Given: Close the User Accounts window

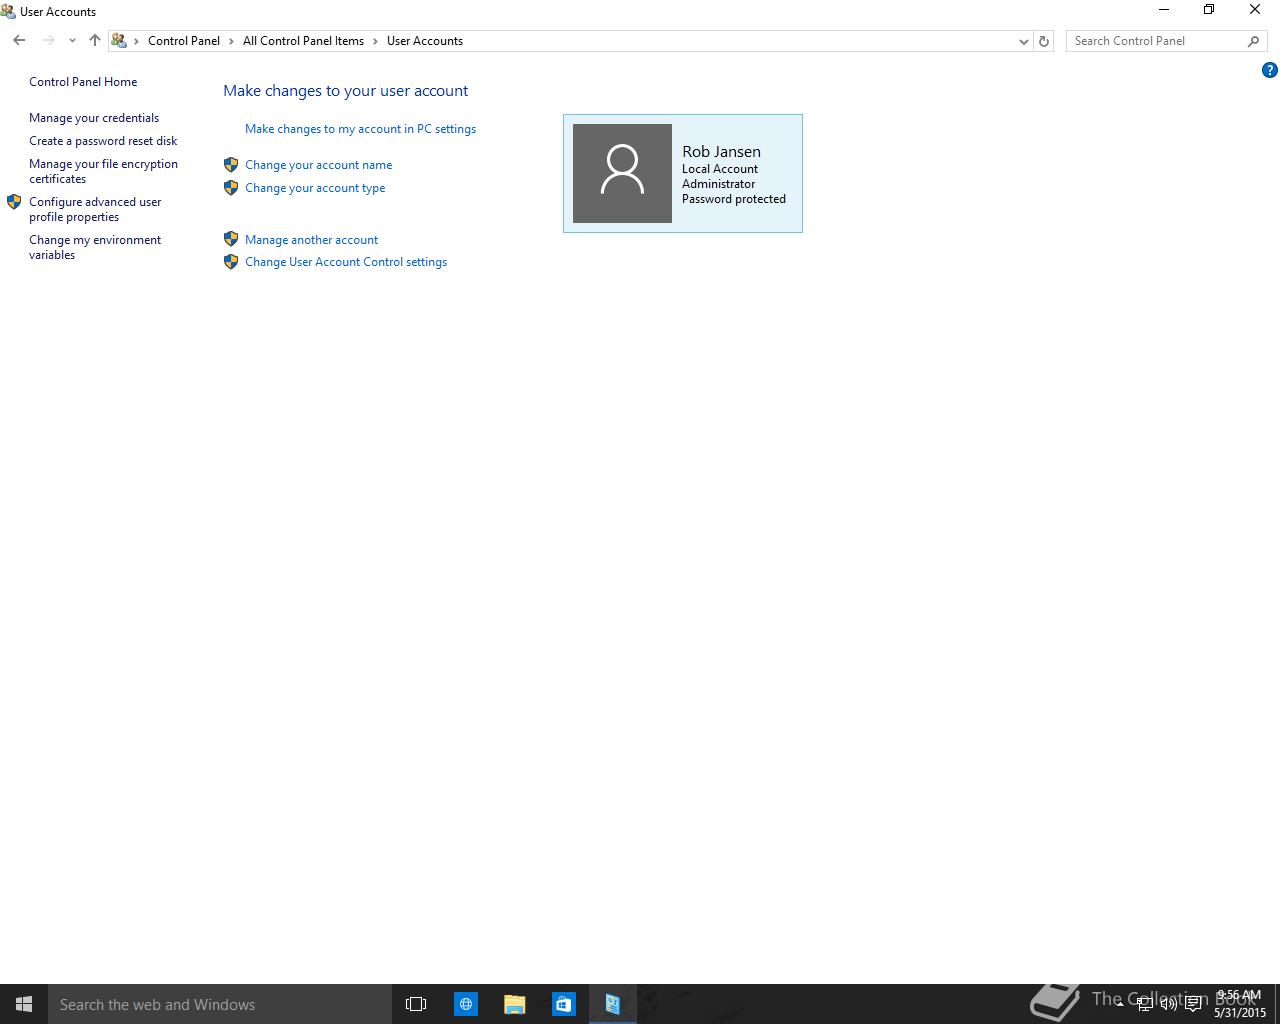Looking at the screenshot, I should pyautogui.click(x=1255, y=10).
